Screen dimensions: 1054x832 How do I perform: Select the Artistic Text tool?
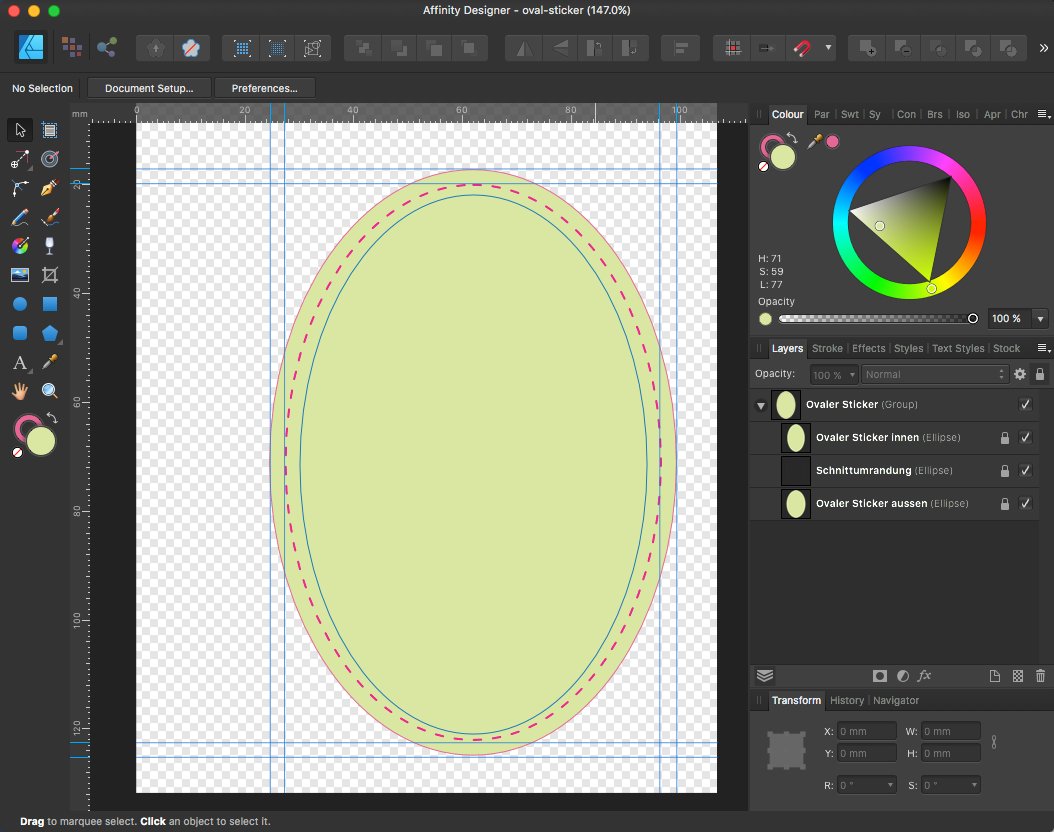(19, 362)
